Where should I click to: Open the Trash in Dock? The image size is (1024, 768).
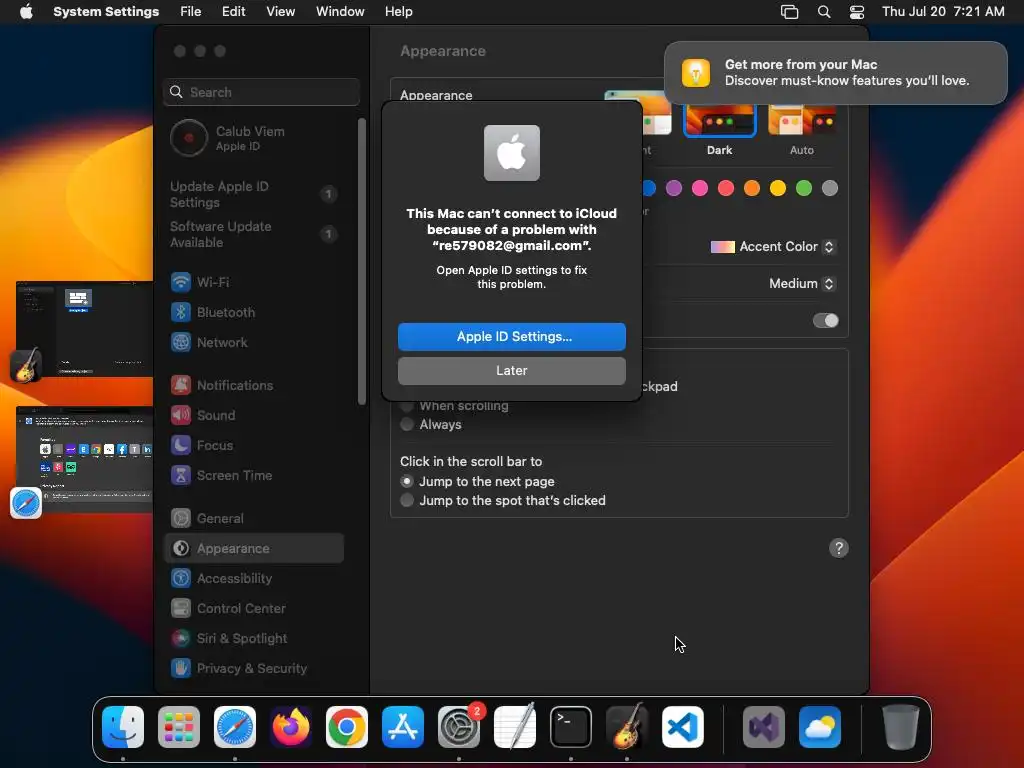click(x=901, y=727)
